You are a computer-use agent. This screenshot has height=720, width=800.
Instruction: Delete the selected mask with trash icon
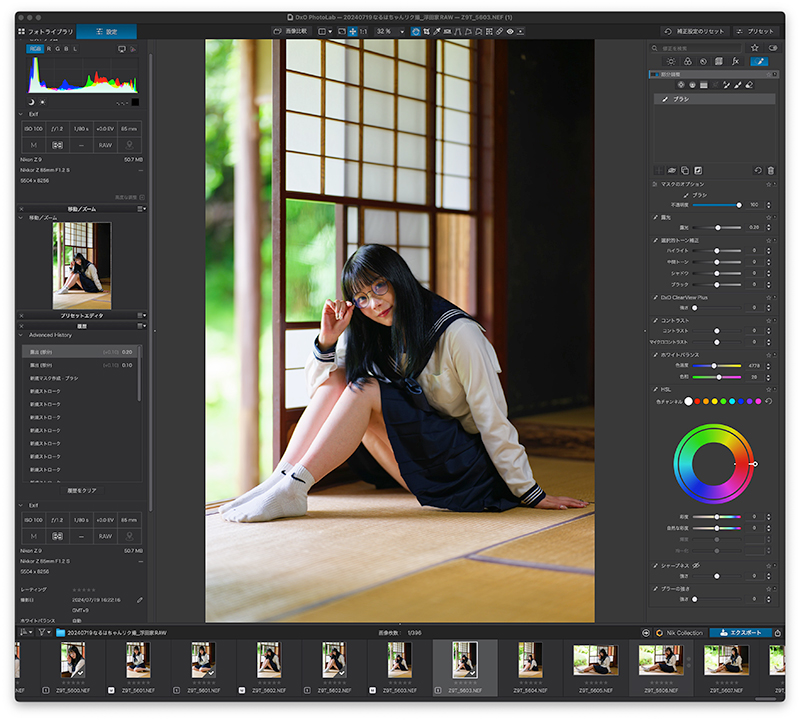771,170
